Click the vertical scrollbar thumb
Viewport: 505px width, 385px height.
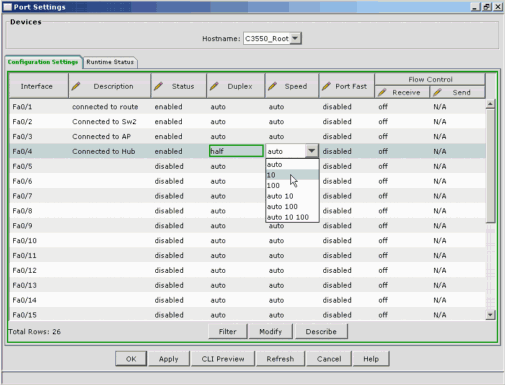[x=490, y=166]
